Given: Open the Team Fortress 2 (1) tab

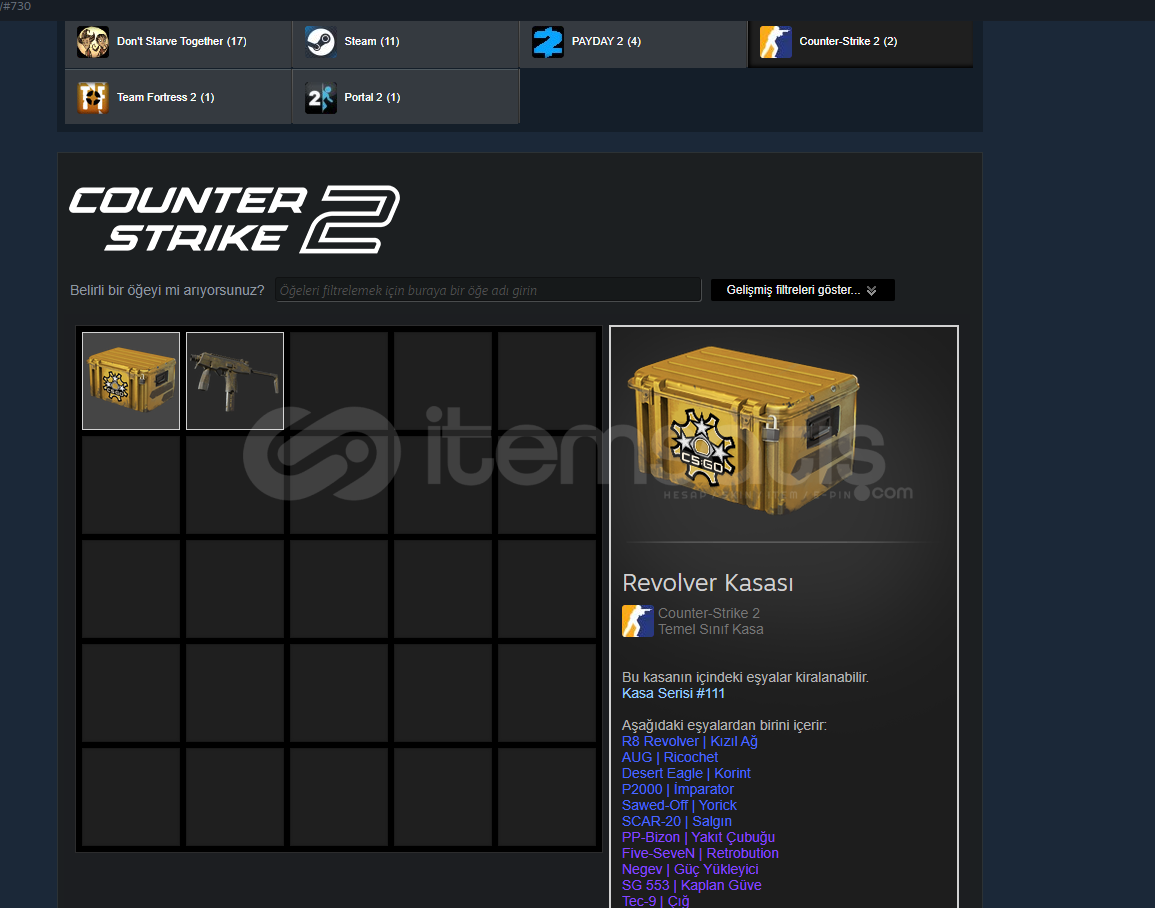Looking at the screenshot, I should [x=178, y=97].
